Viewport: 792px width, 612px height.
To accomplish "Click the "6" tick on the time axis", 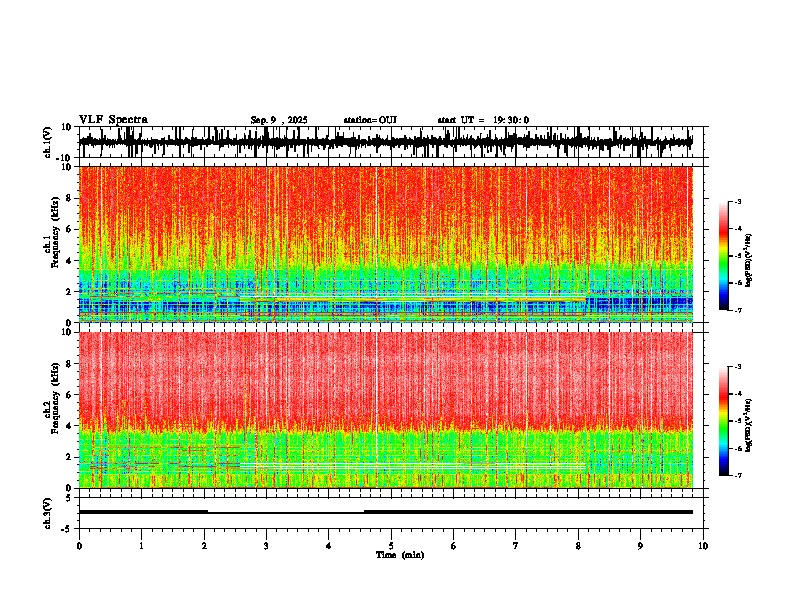I will (454, 546).
